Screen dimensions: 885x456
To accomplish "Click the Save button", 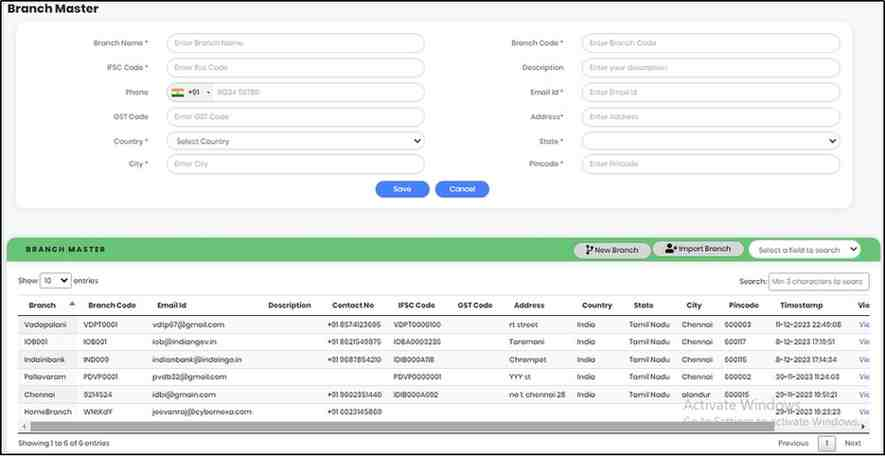I will tap(402, 189).
